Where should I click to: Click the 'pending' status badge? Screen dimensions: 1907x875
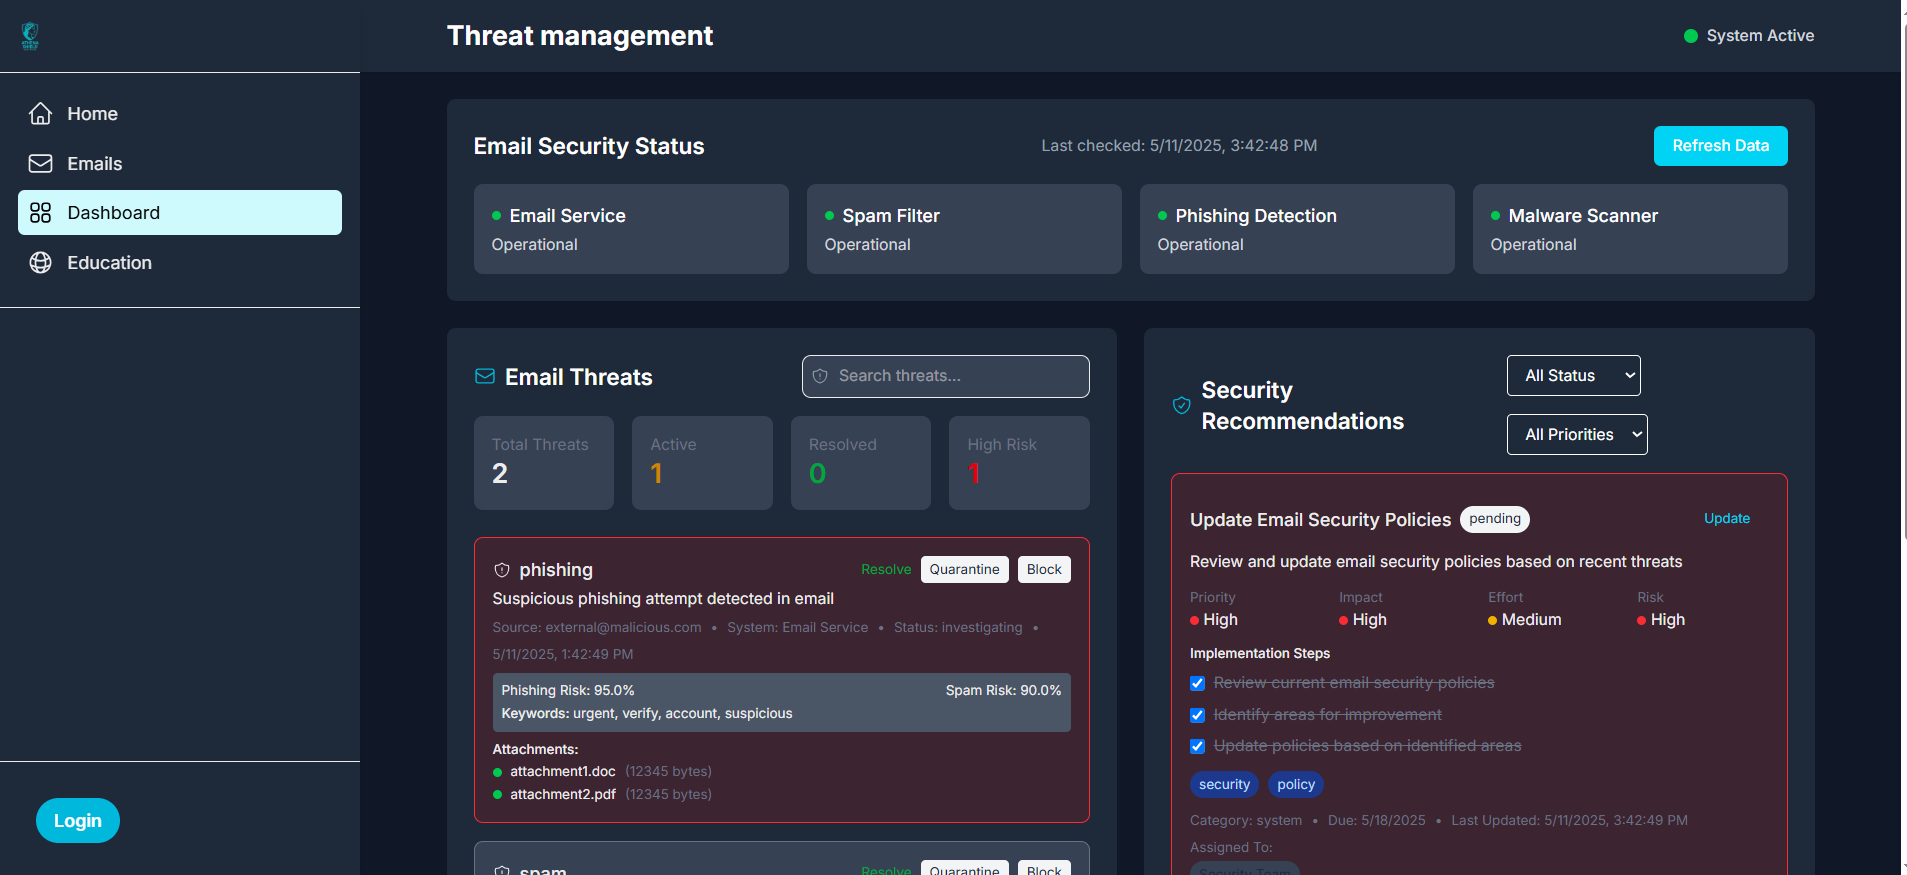1494,519
